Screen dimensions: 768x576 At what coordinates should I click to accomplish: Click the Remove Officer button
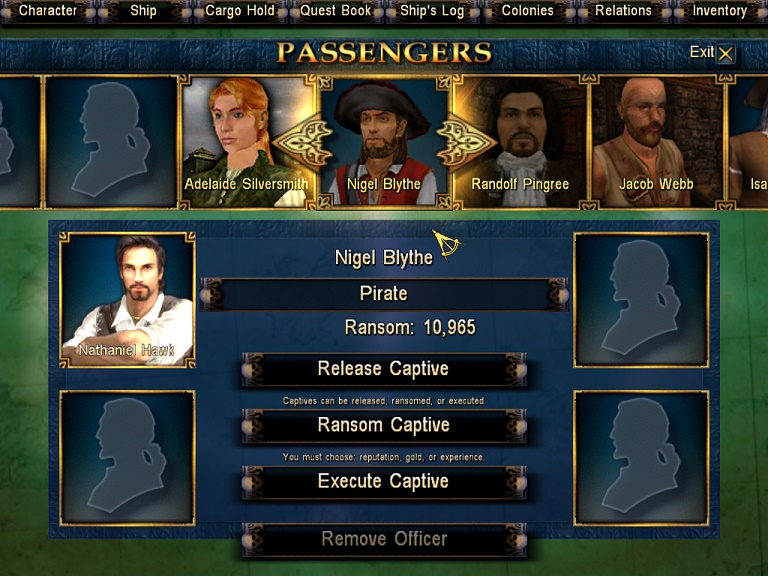[x=384, y=539]
